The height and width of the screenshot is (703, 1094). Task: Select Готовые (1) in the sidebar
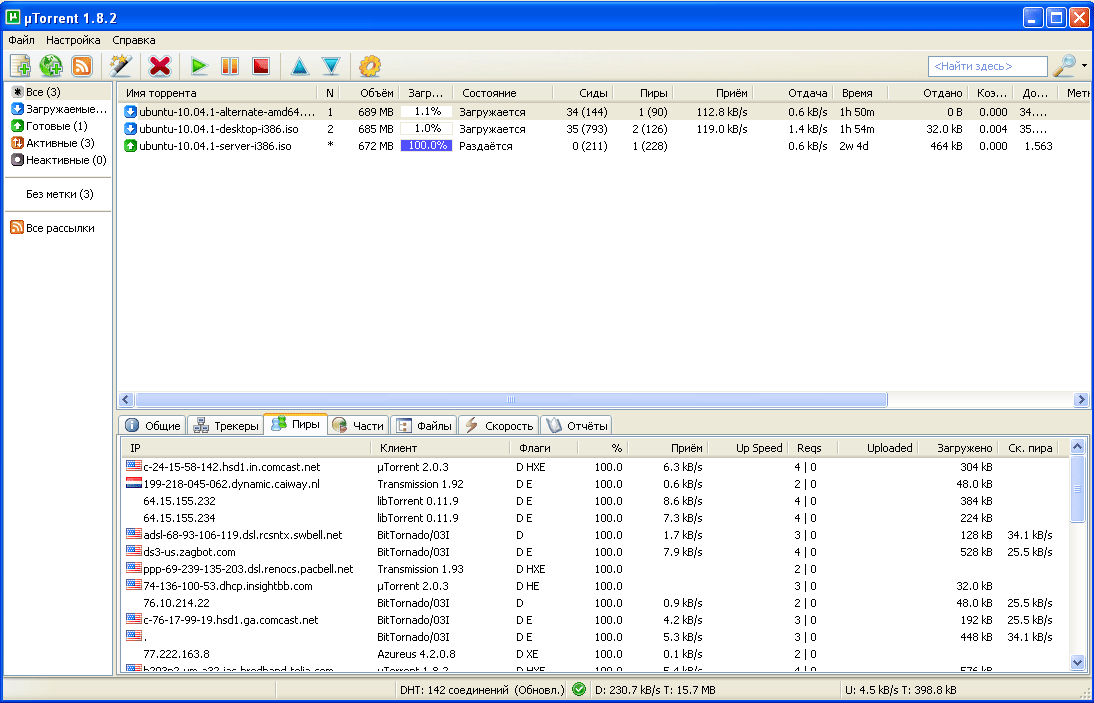[56, 126]
